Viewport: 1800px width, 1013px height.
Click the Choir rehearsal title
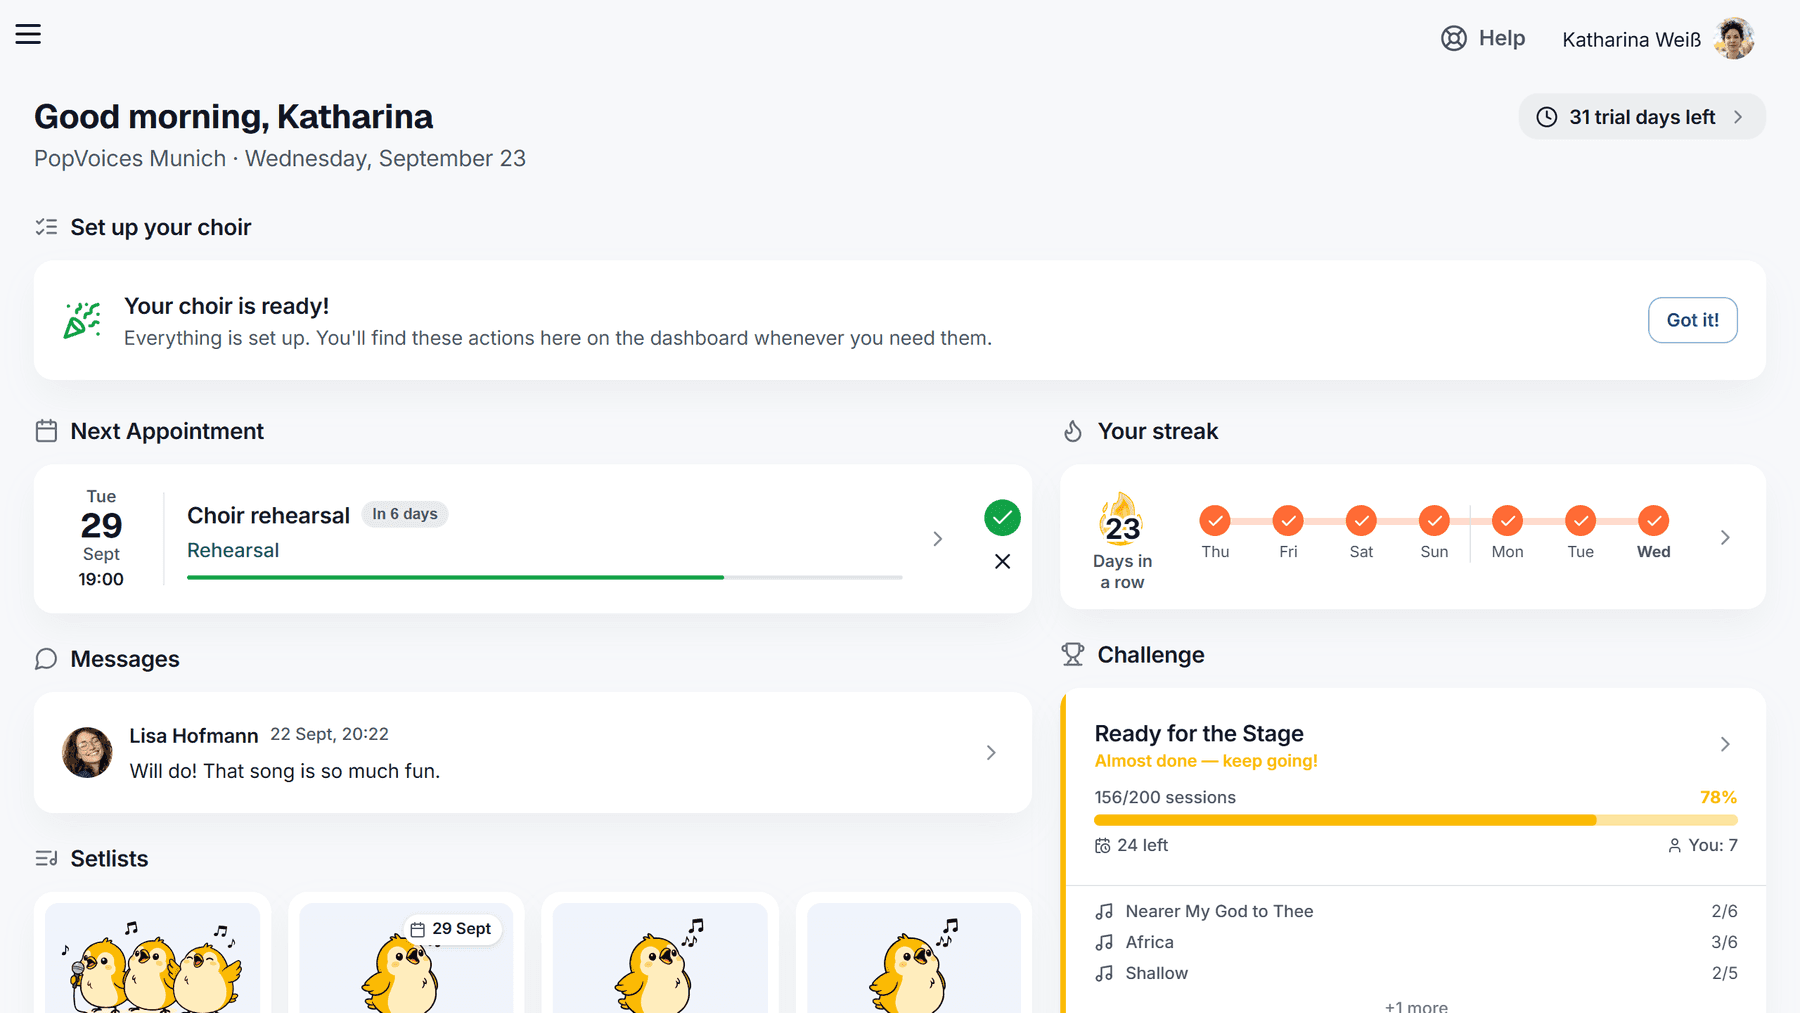268,515
